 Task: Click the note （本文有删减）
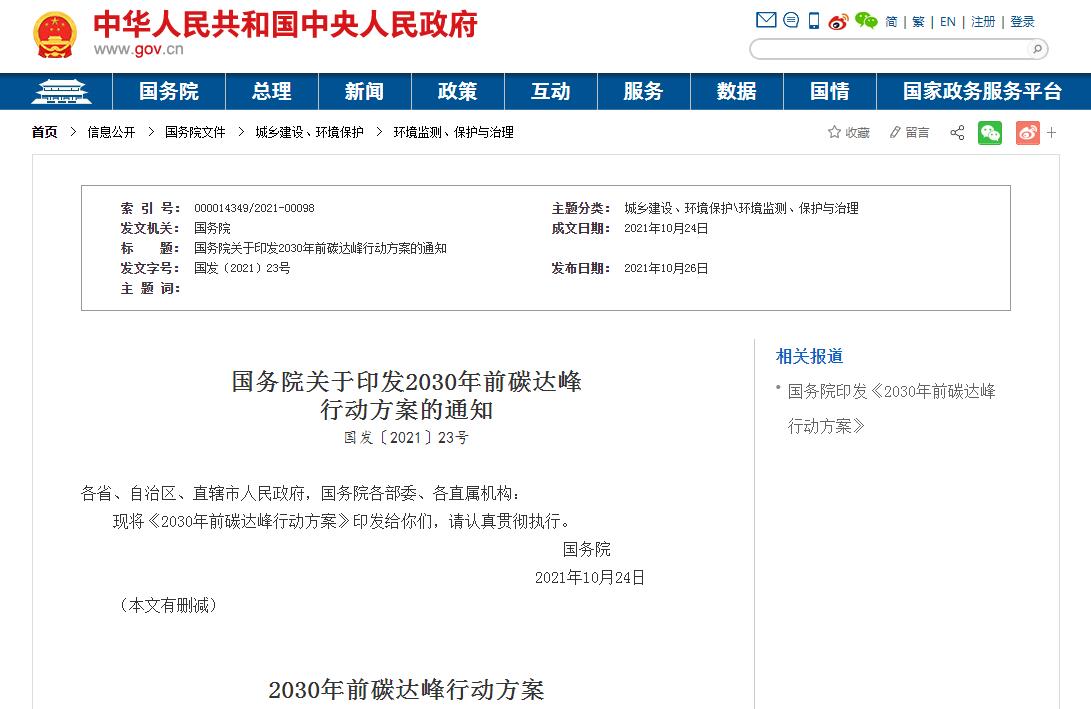pos(168,605)
